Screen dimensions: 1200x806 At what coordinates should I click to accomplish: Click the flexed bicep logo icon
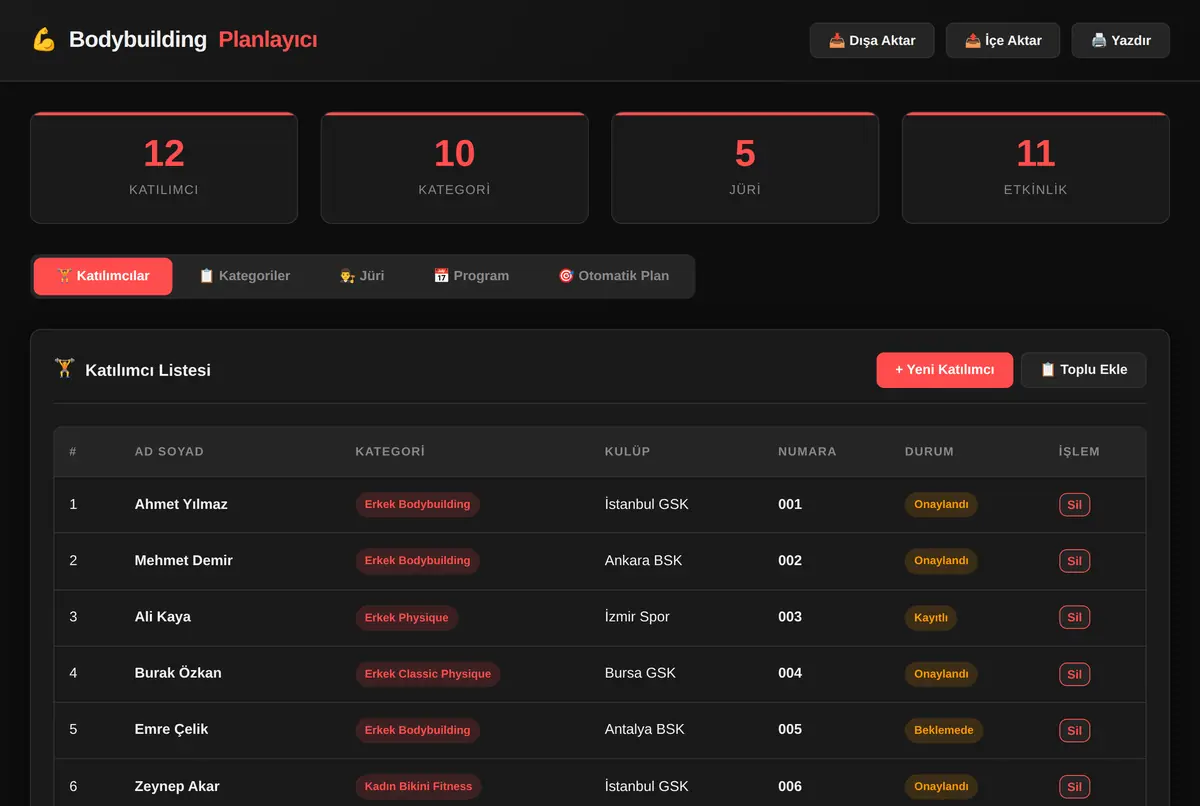click(x=43, y=40)
